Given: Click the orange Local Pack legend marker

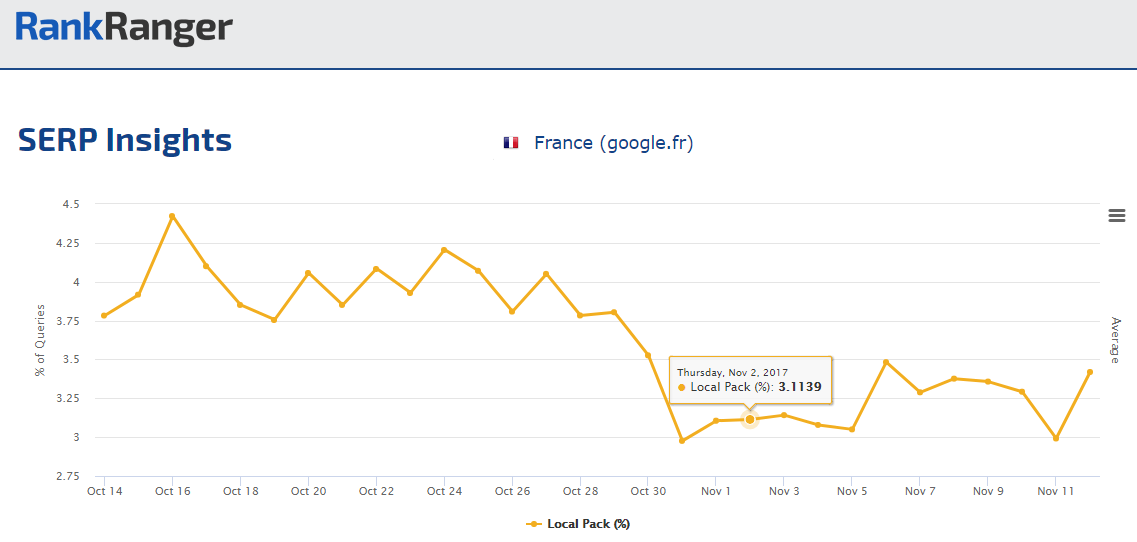Looking at the screenshot, I should click(x=534, y=523).
